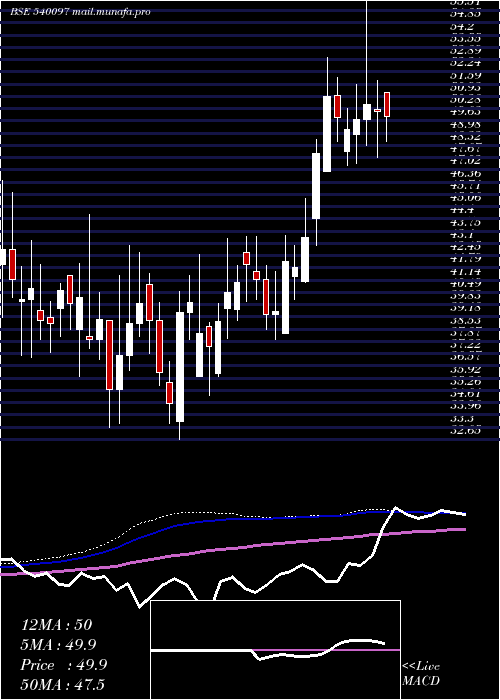Click the 'Price : 49.9' readout
This screenshot has height=700, width=500.
(x=64, y=665)
